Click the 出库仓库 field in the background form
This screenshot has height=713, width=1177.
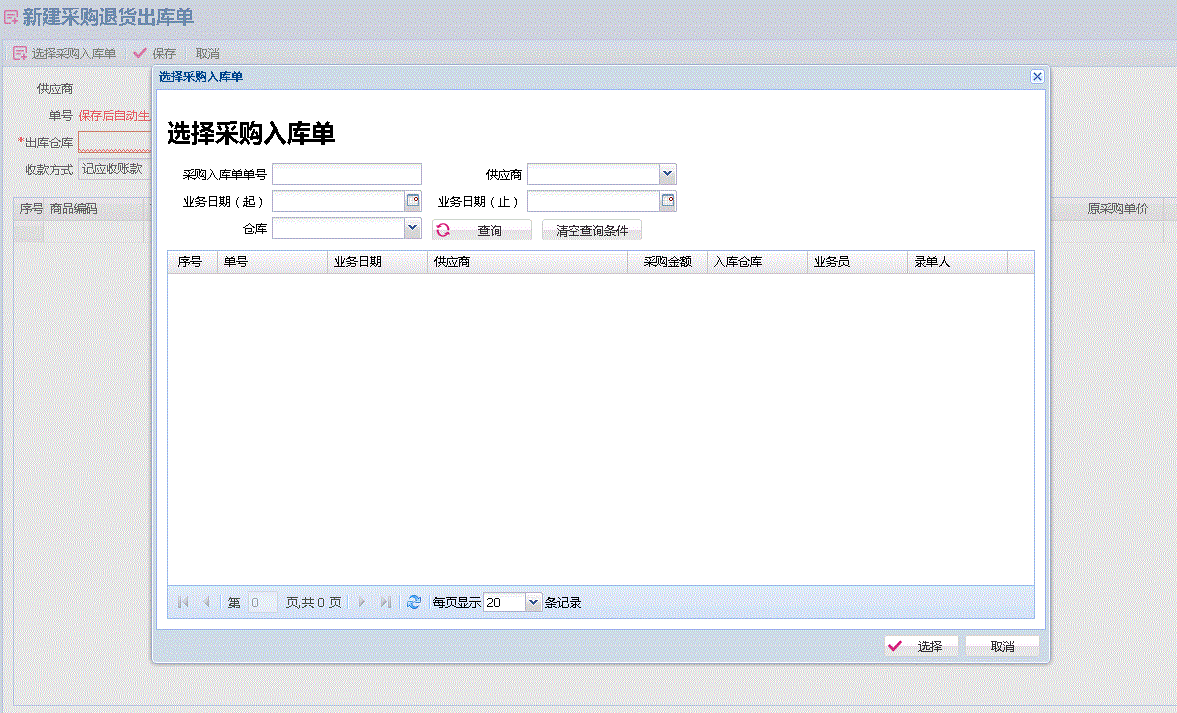tap(115, 142)
